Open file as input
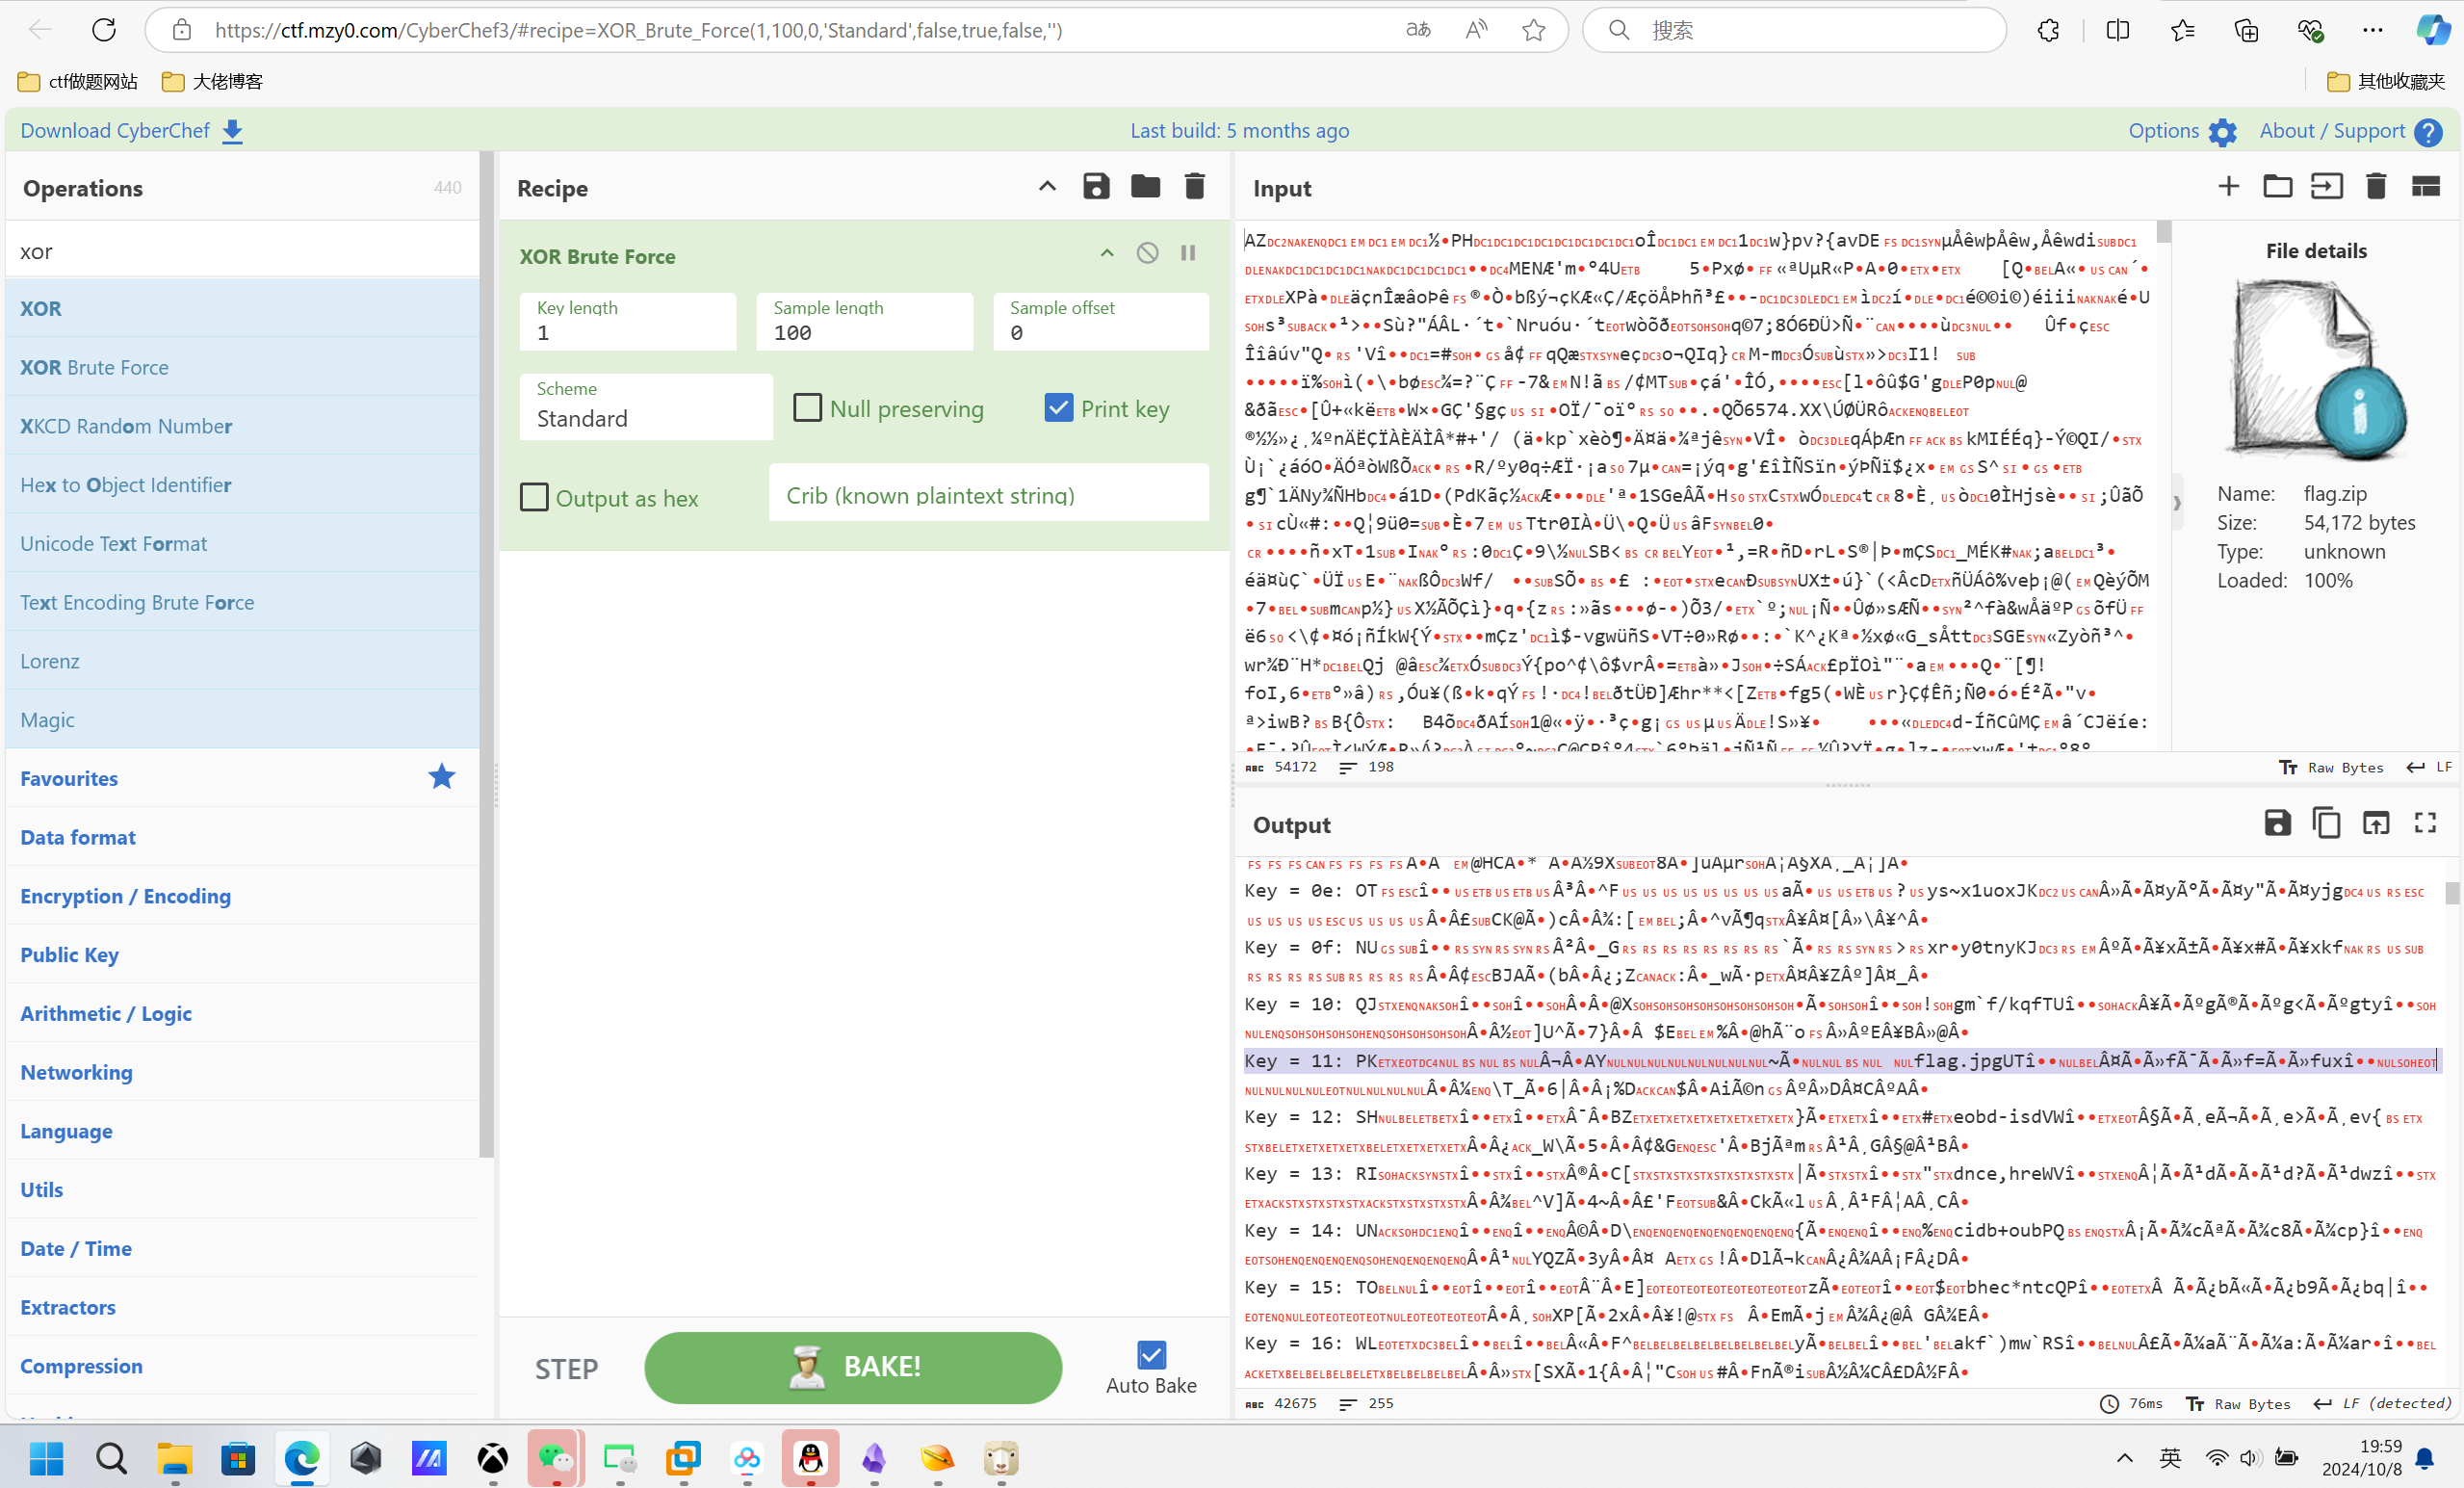The height and width of the screenshot is (1488, 2464). pos(2326,187)
